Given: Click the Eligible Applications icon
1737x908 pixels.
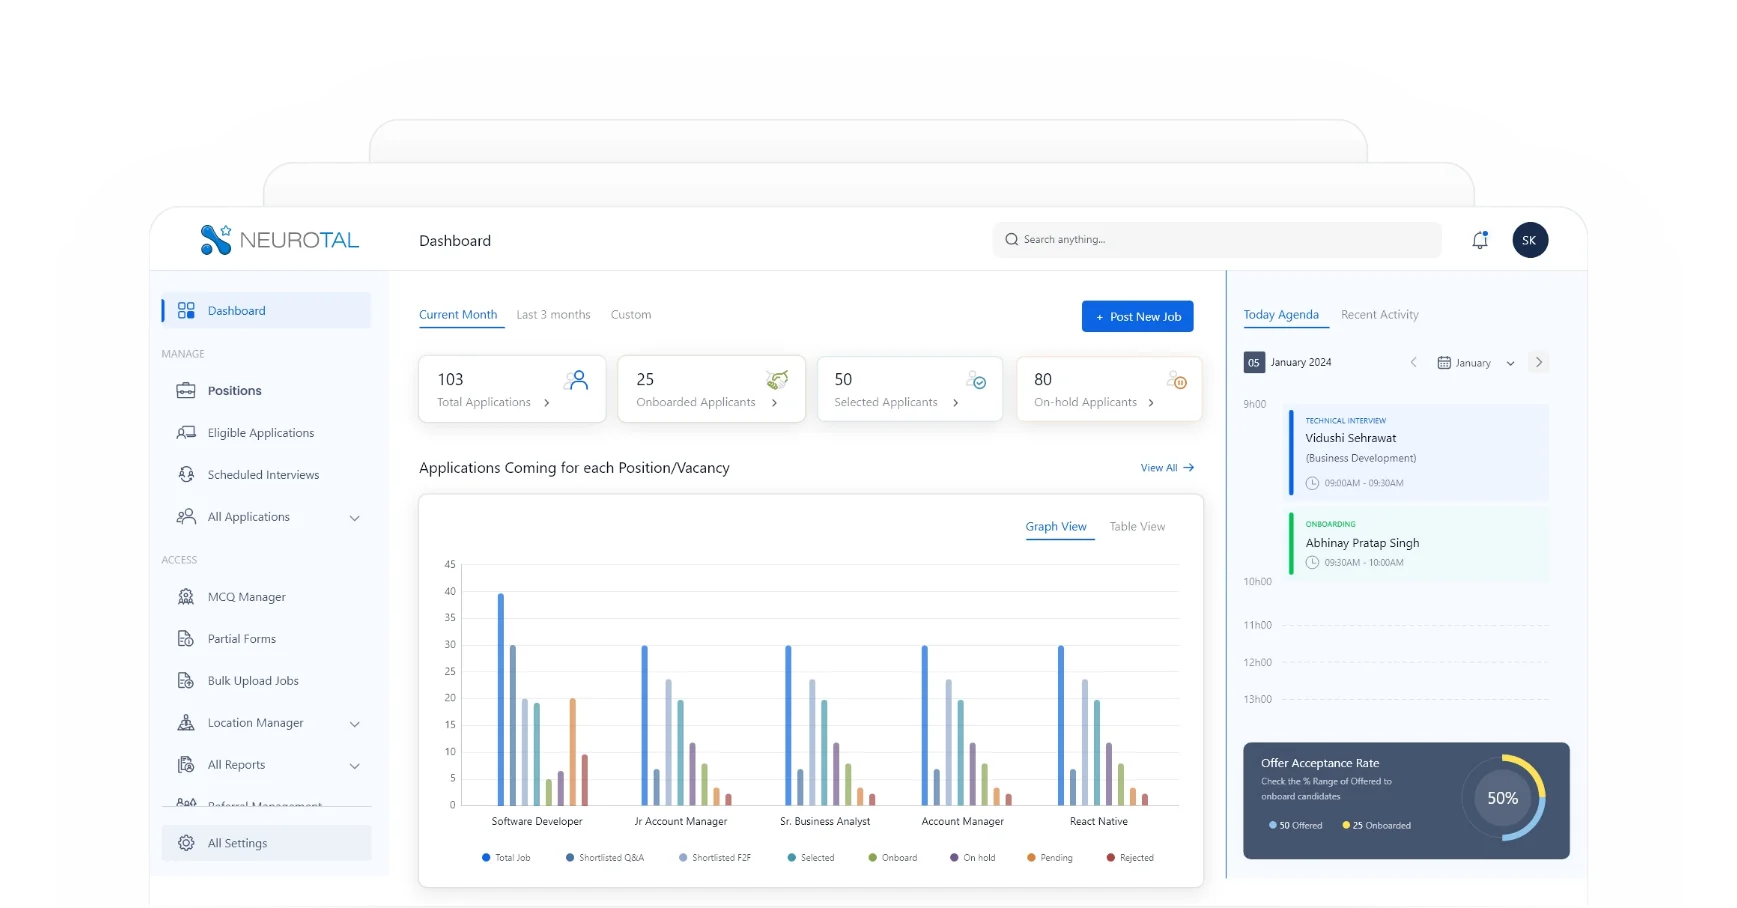Looking at the screenshot, I should tap(186, 432).
